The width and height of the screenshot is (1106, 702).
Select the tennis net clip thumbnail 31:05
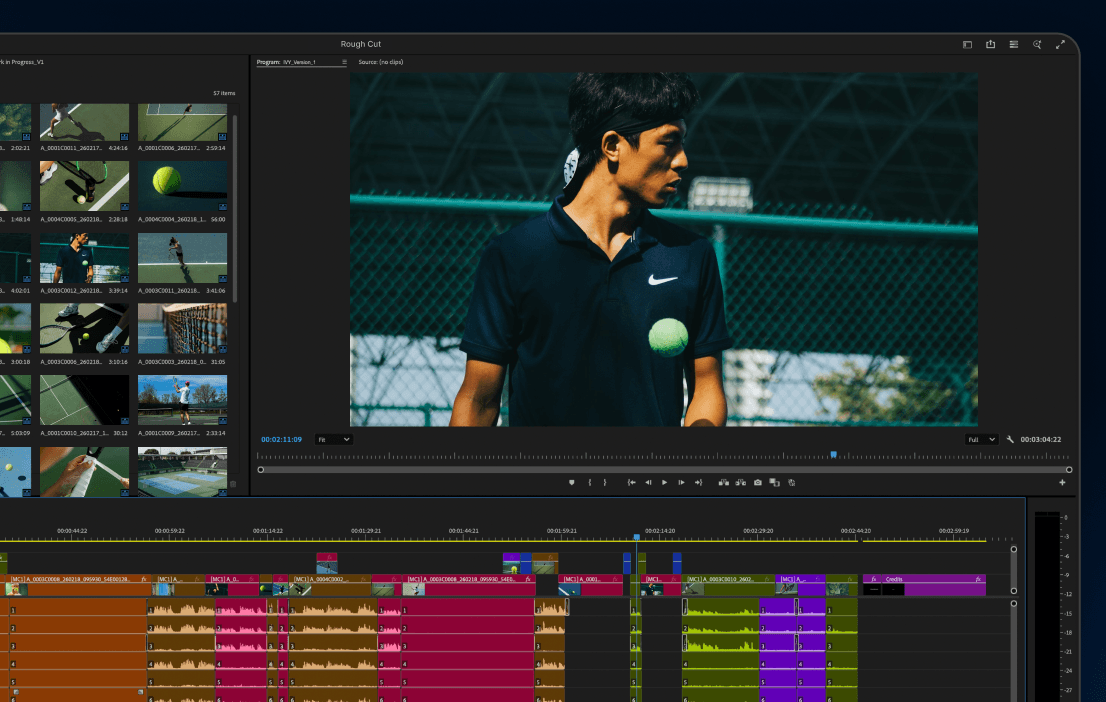click(x=183, y=329)
